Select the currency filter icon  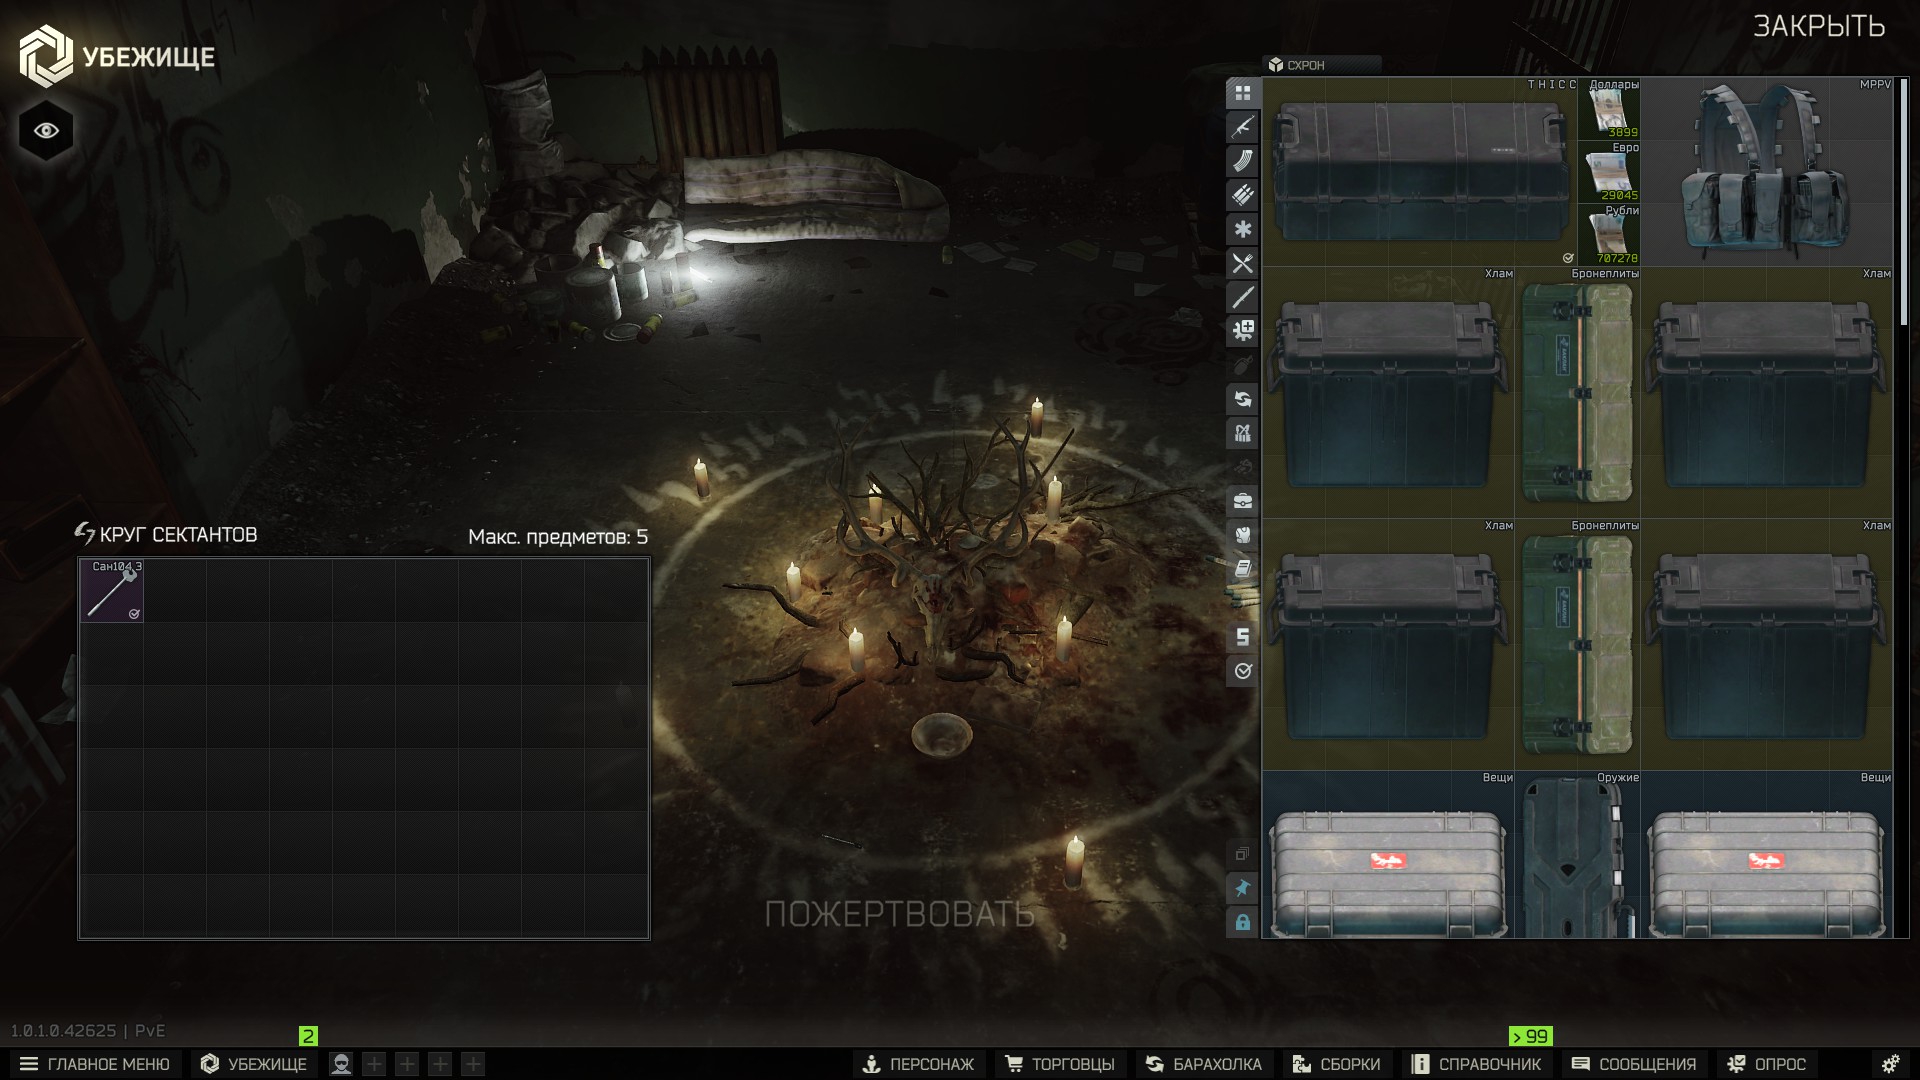tap(1242, 637)
